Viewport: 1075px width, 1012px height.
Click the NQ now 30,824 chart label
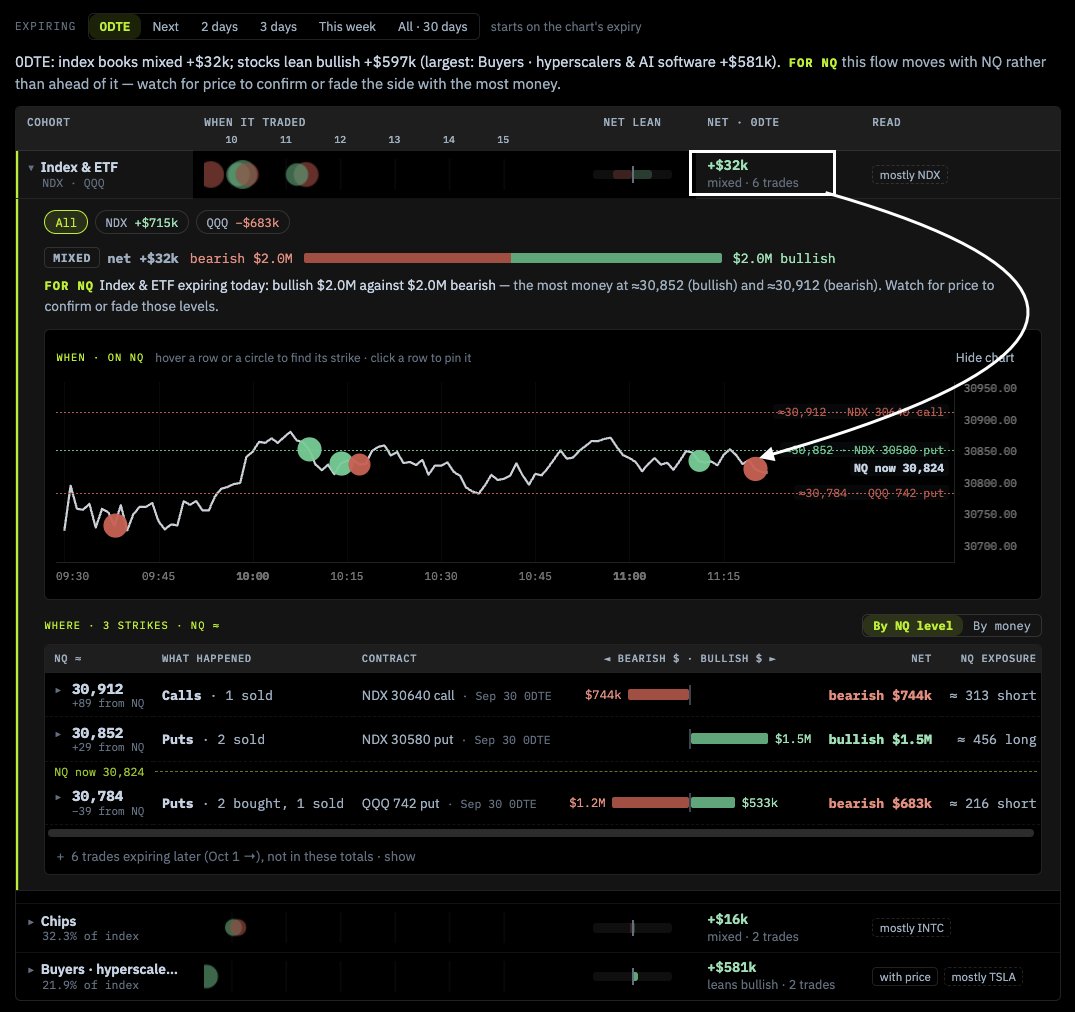pyautogui.click(x=898, y=468)
